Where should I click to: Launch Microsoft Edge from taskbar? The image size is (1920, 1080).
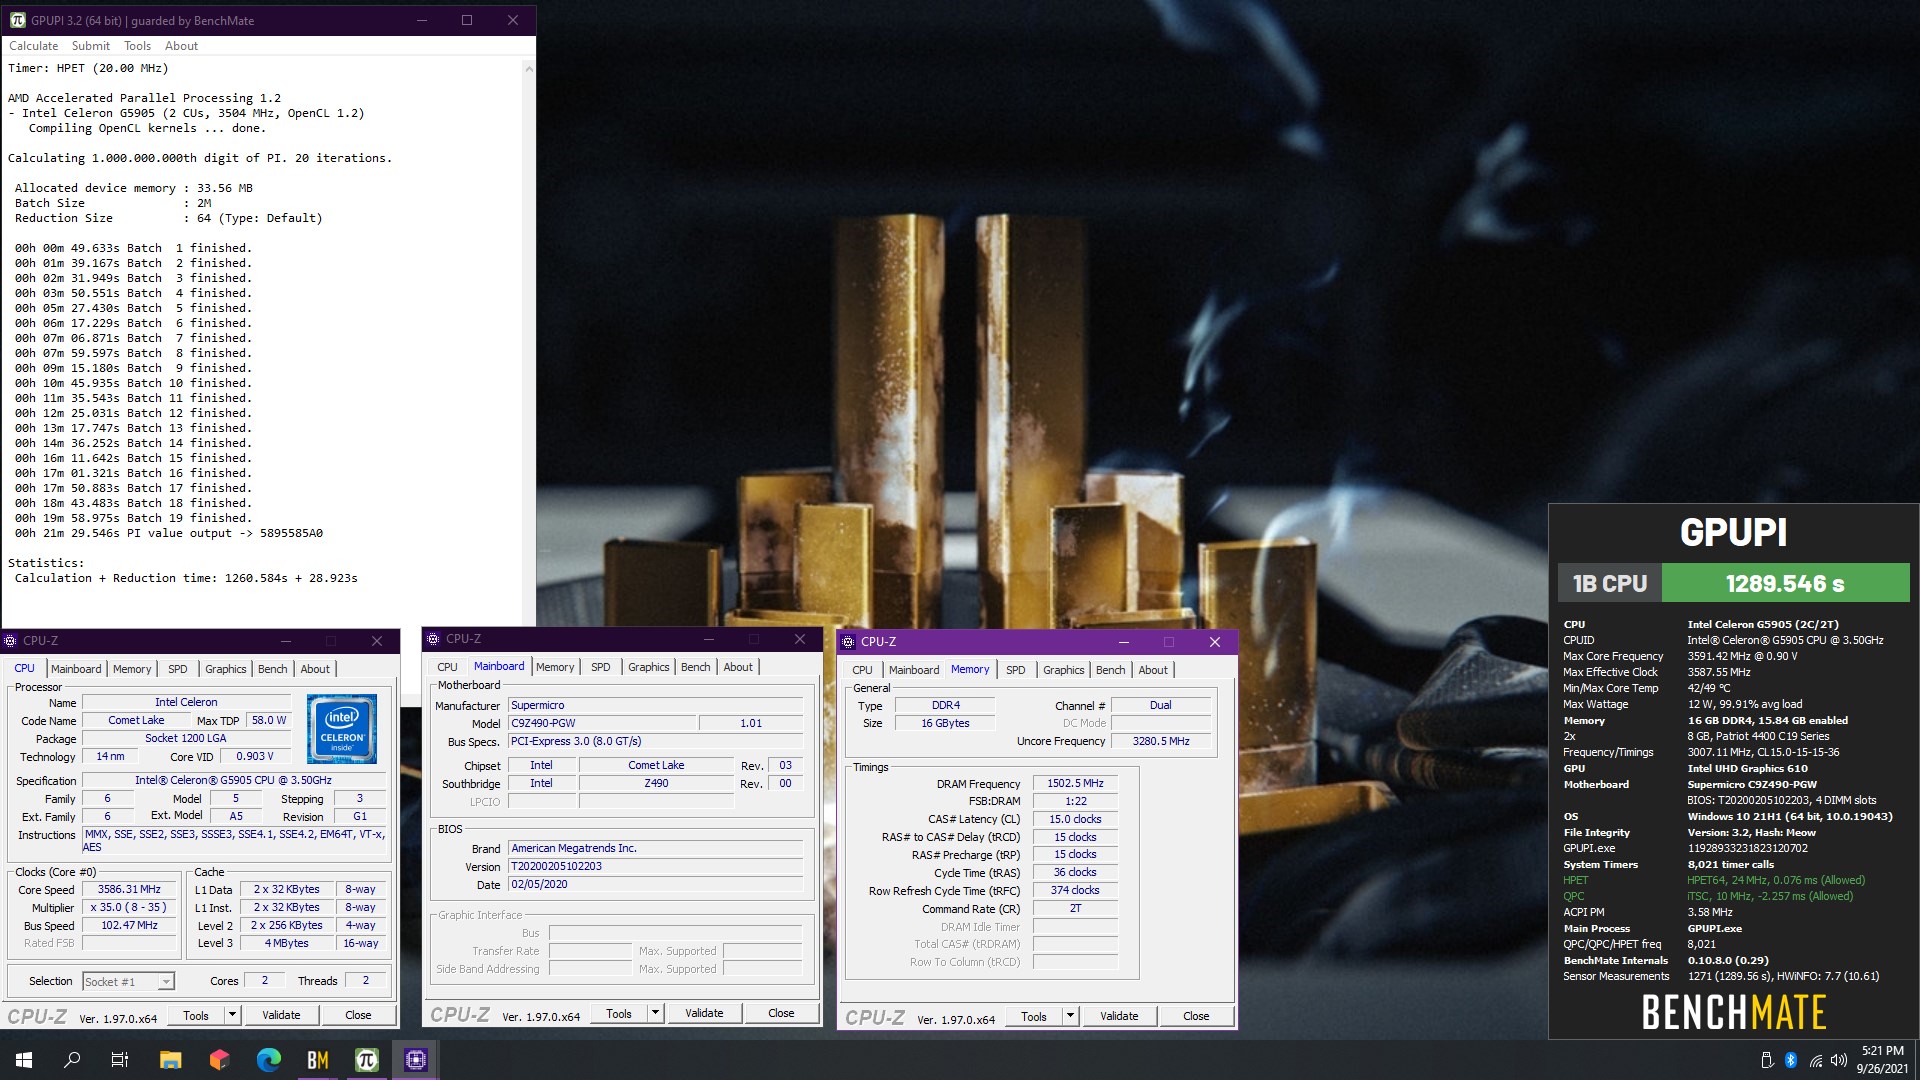pyautogui.click(x=268, y=1060)
